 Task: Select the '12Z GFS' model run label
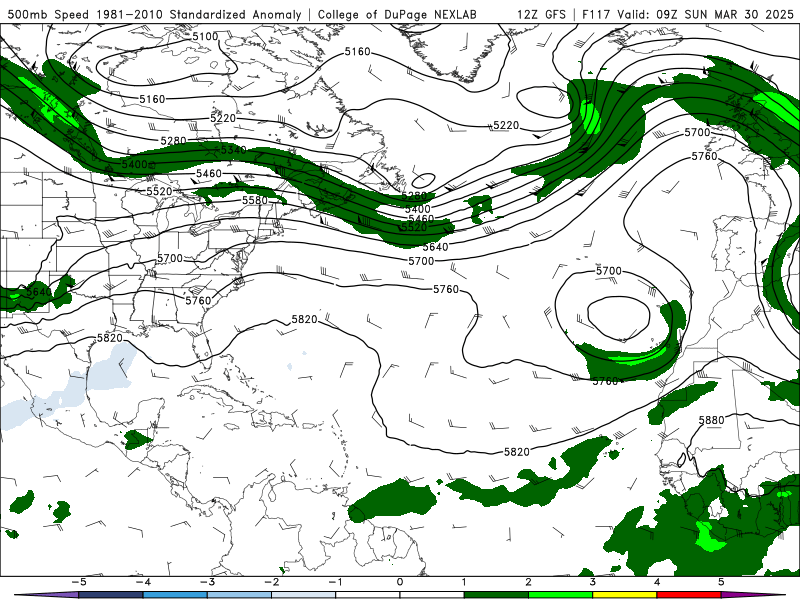[x=541, y=14]
